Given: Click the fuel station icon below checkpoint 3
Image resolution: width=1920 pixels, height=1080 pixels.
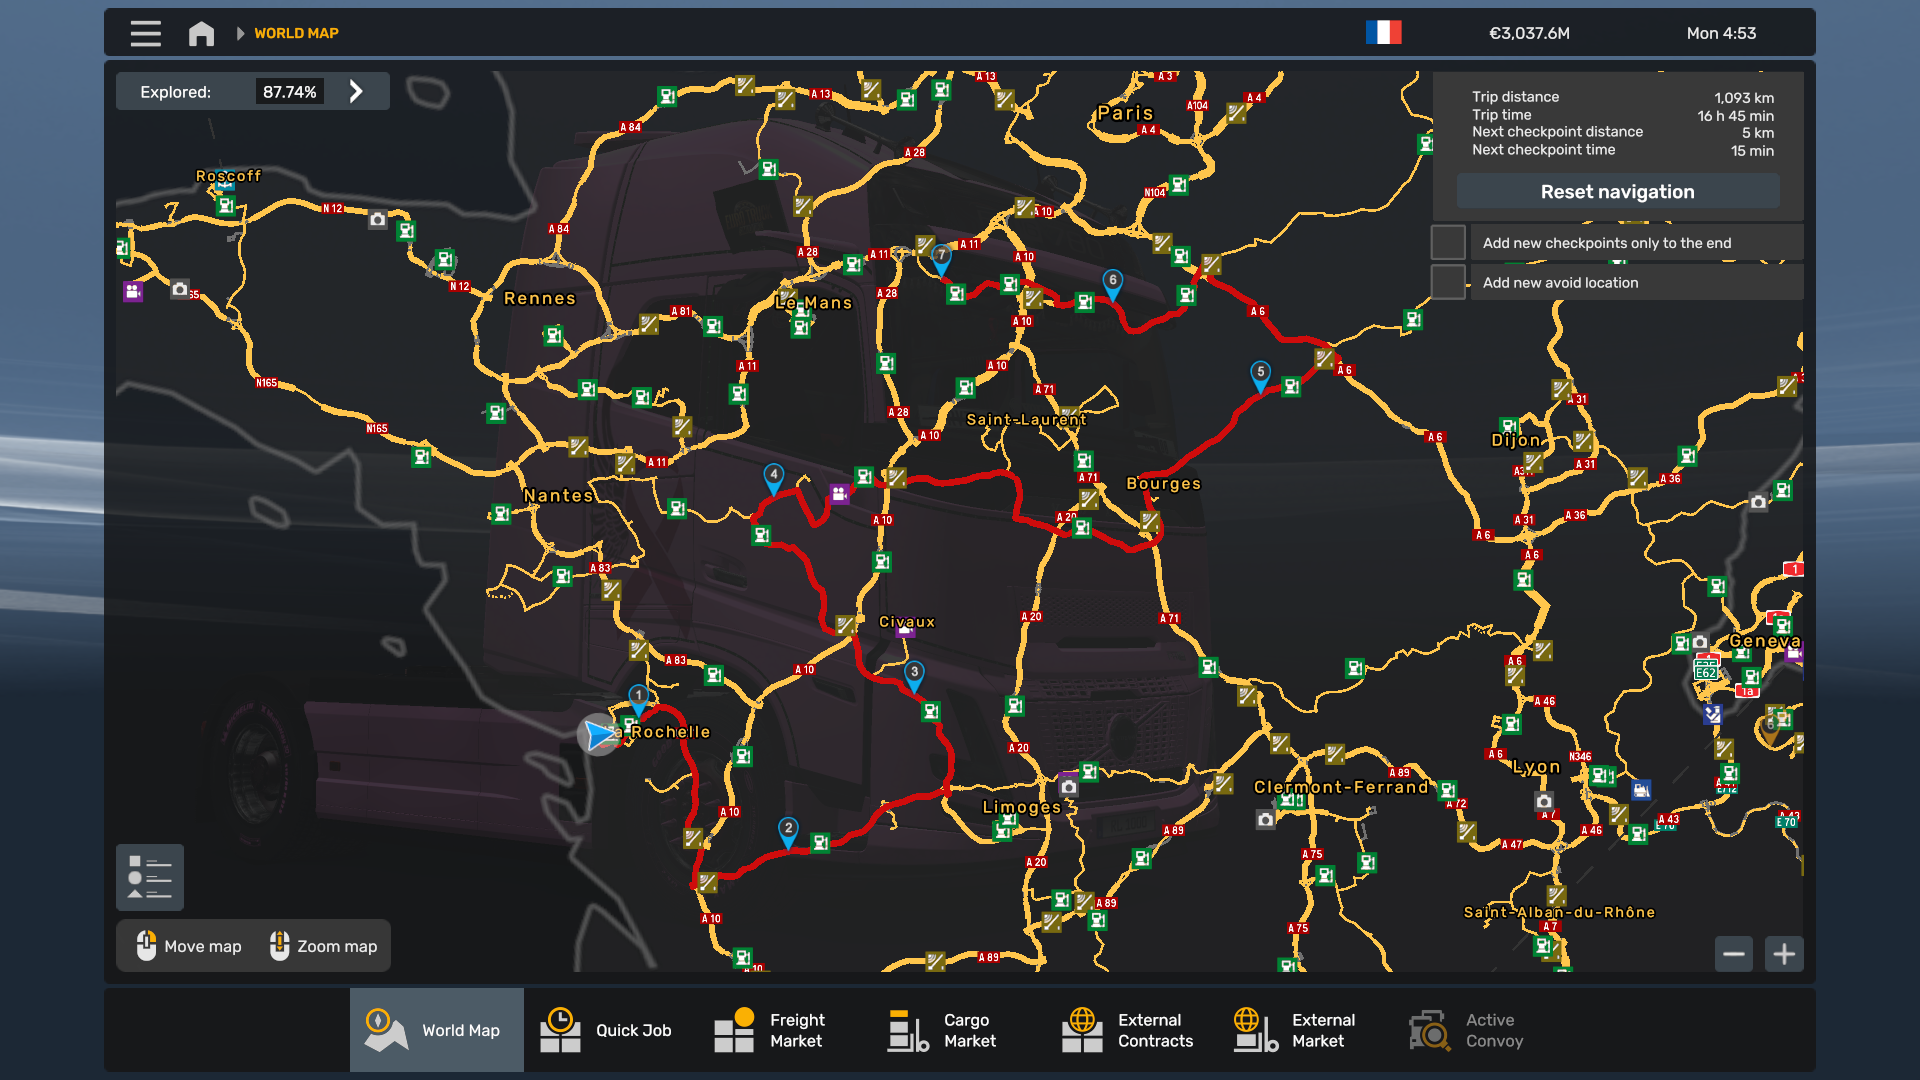Looking at the screenshot, I should (931, 711).
